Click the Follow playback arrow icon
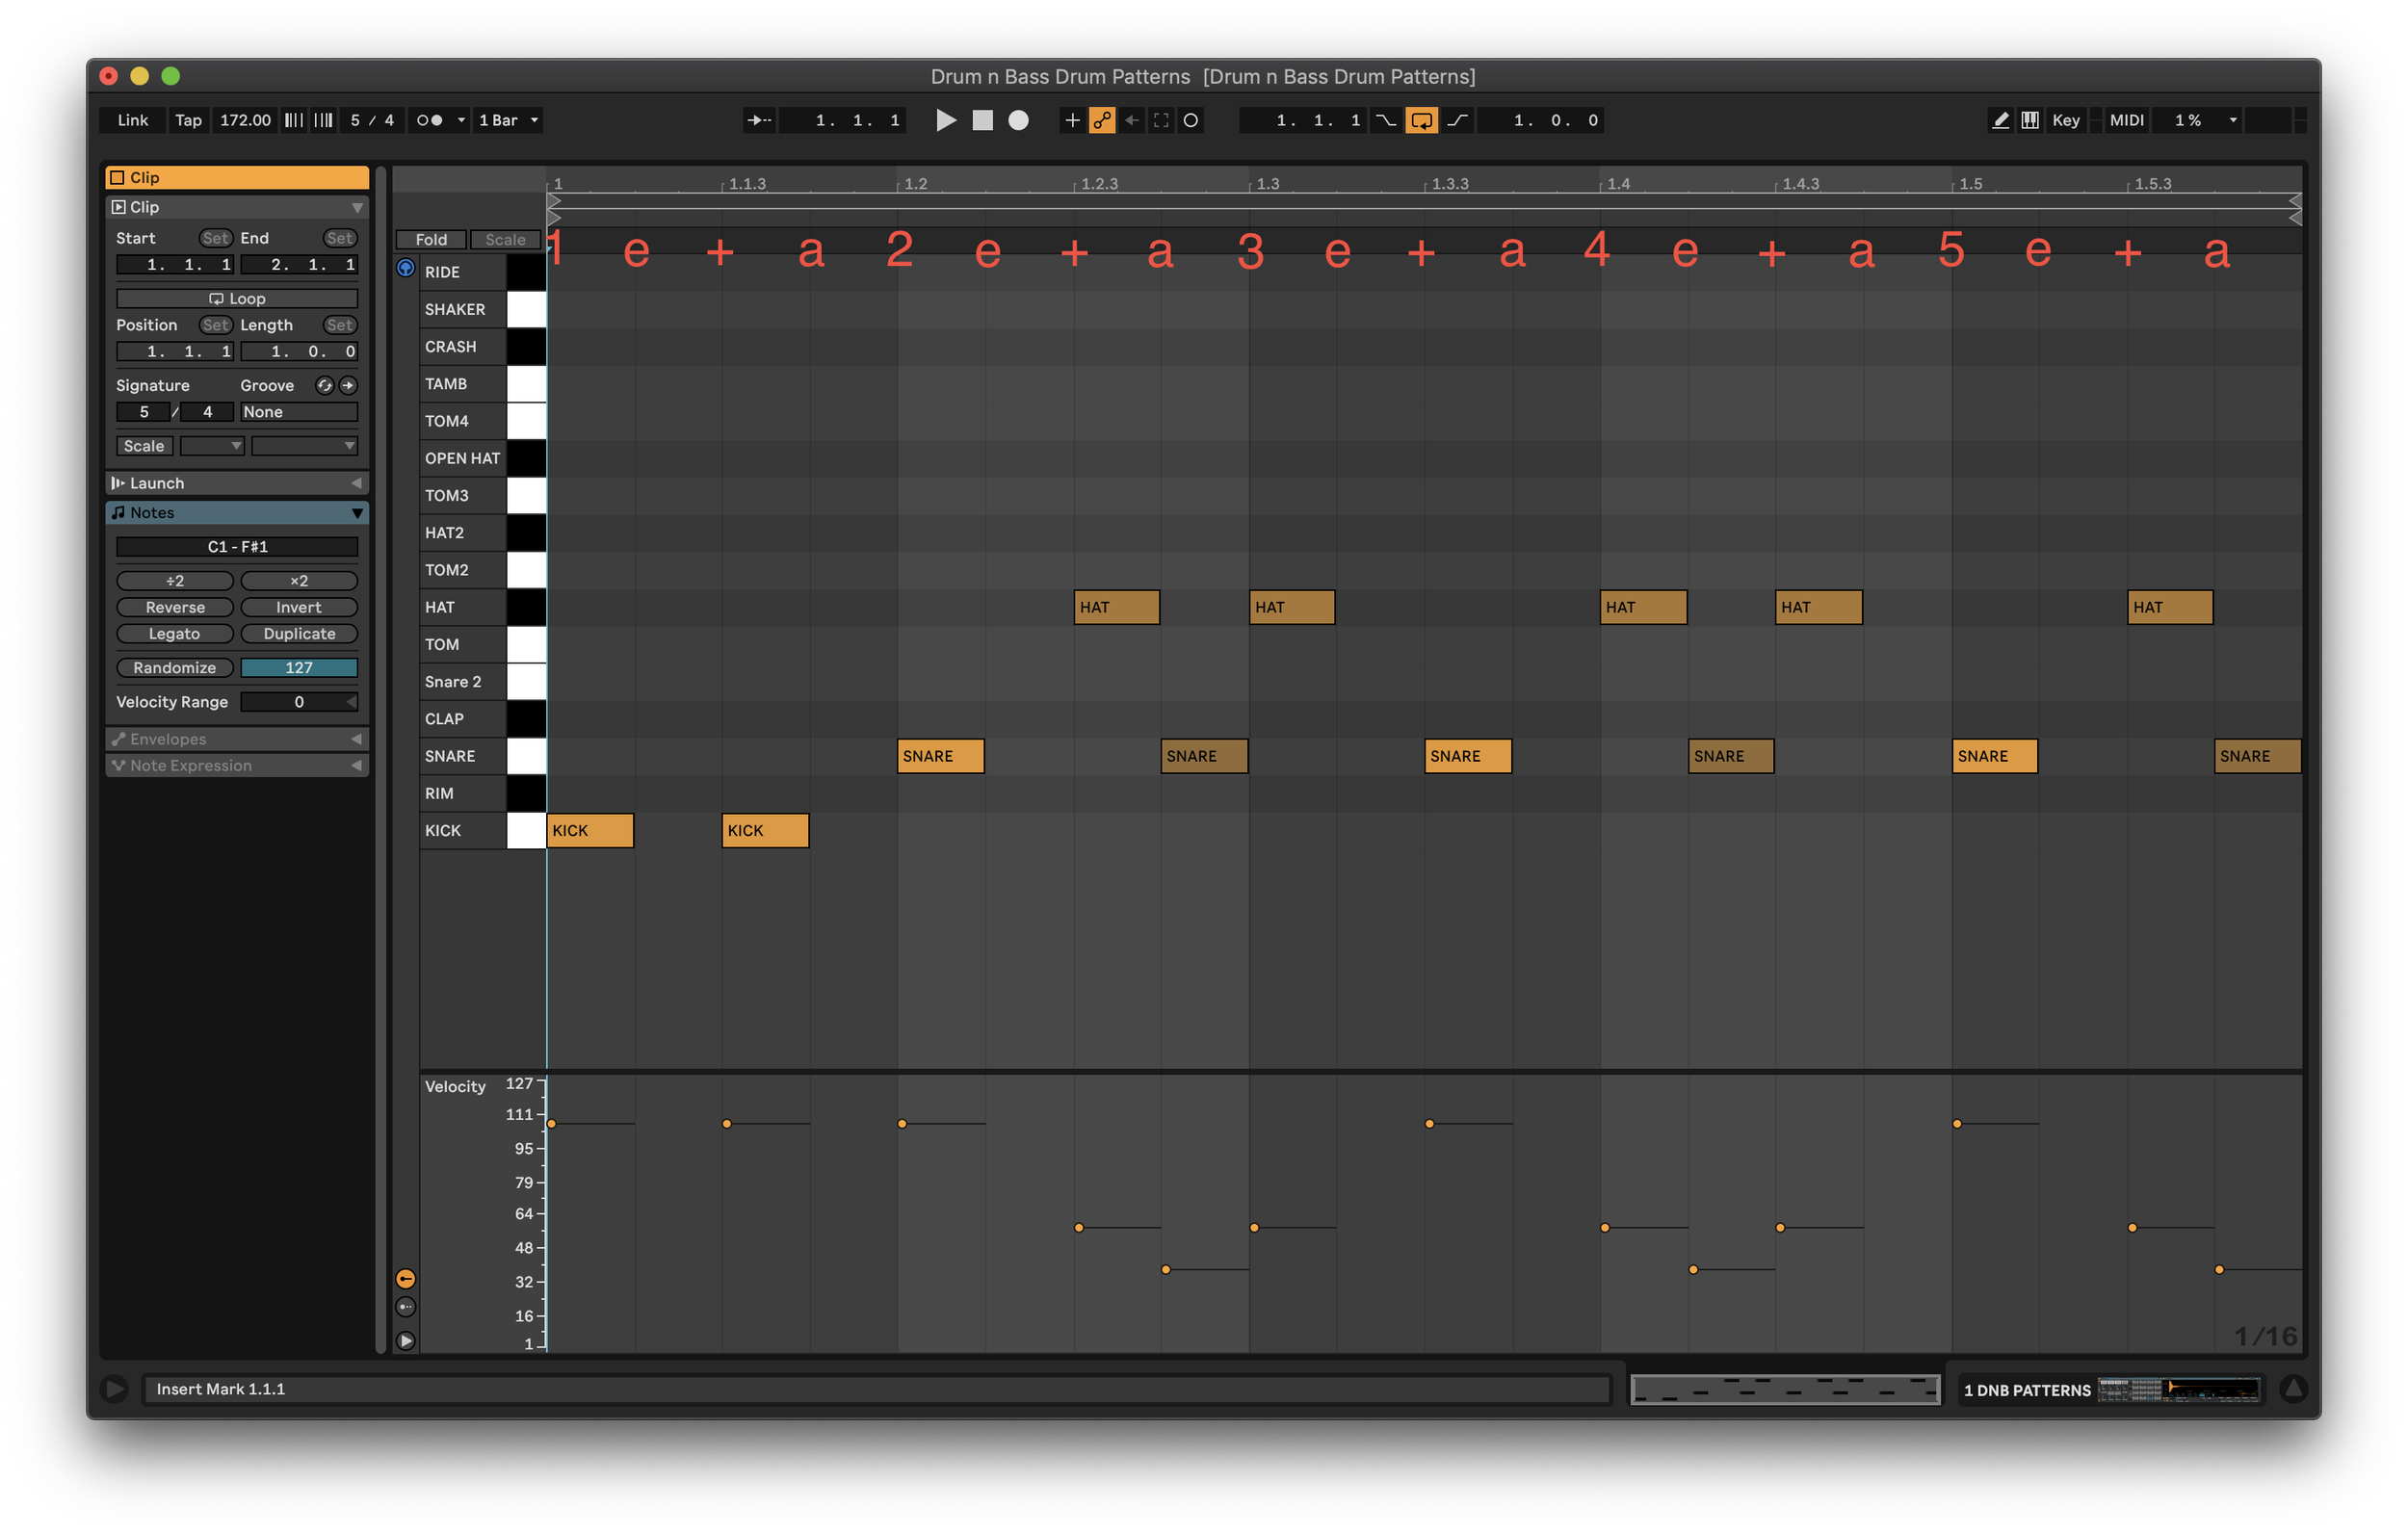Image resolution: width=2408 pixels, height=1534 pixels. [x=759, y=120]
